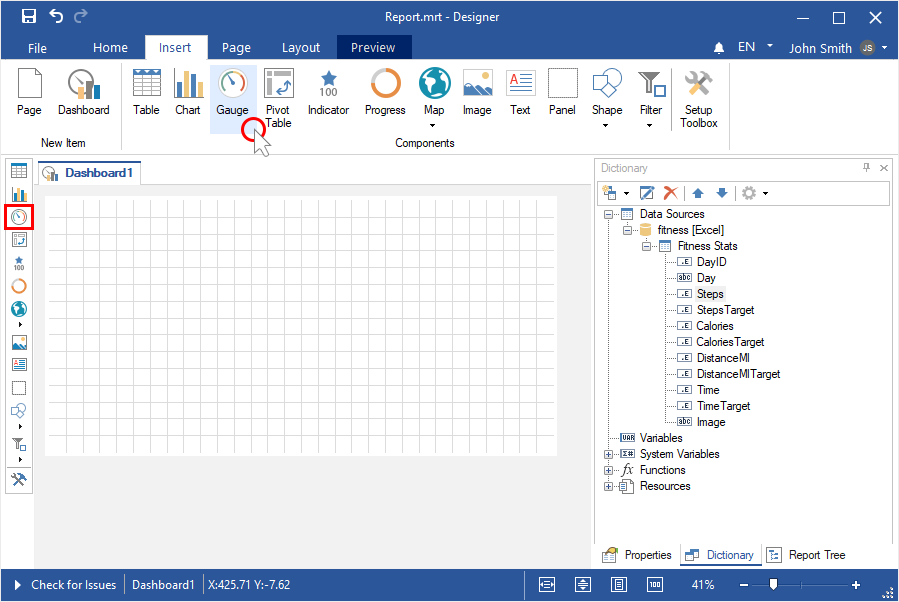Pin the Dictionary panel

point(866,168)
